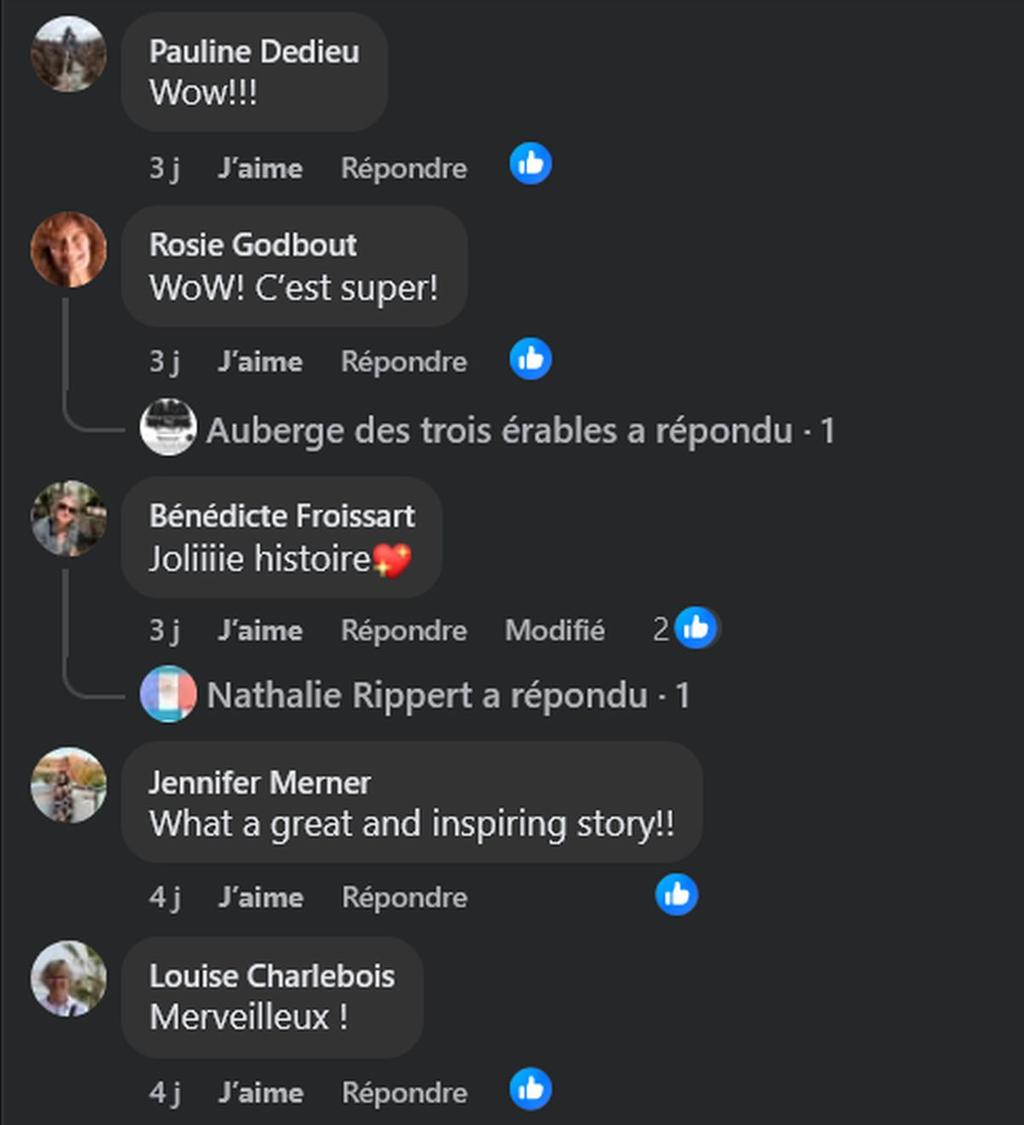Expand Nathalie Rippert's reply thread

tap(448, 695)
